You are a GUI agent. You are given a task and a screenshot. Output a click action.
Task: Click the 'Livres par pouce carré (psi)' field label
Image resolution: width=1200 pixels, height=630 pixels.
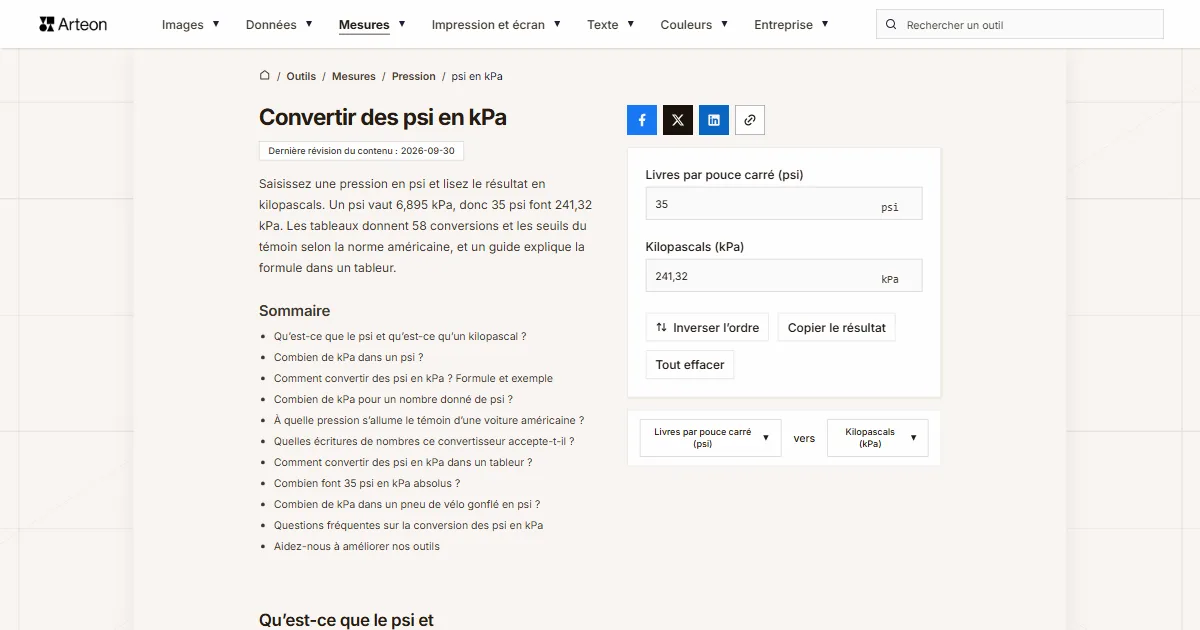point(724,174)
